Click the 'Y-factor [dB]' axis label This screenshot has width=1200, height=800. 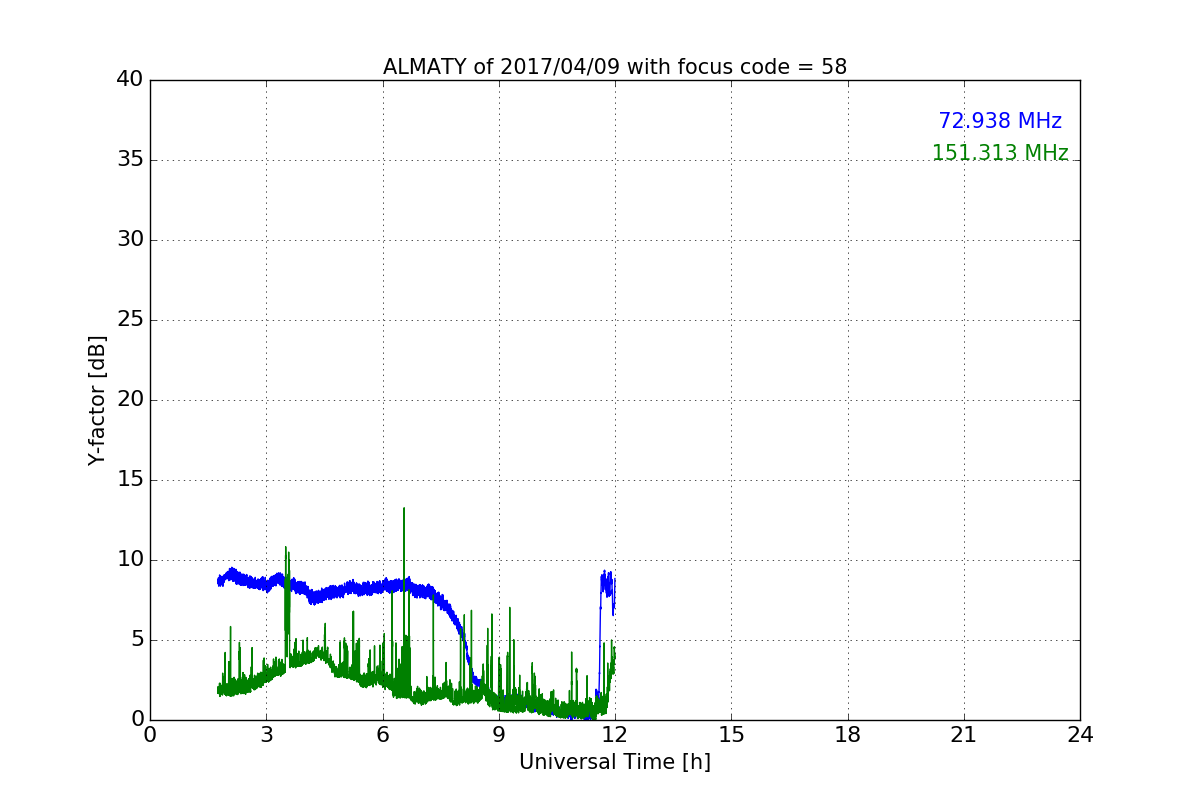point(97,400)
